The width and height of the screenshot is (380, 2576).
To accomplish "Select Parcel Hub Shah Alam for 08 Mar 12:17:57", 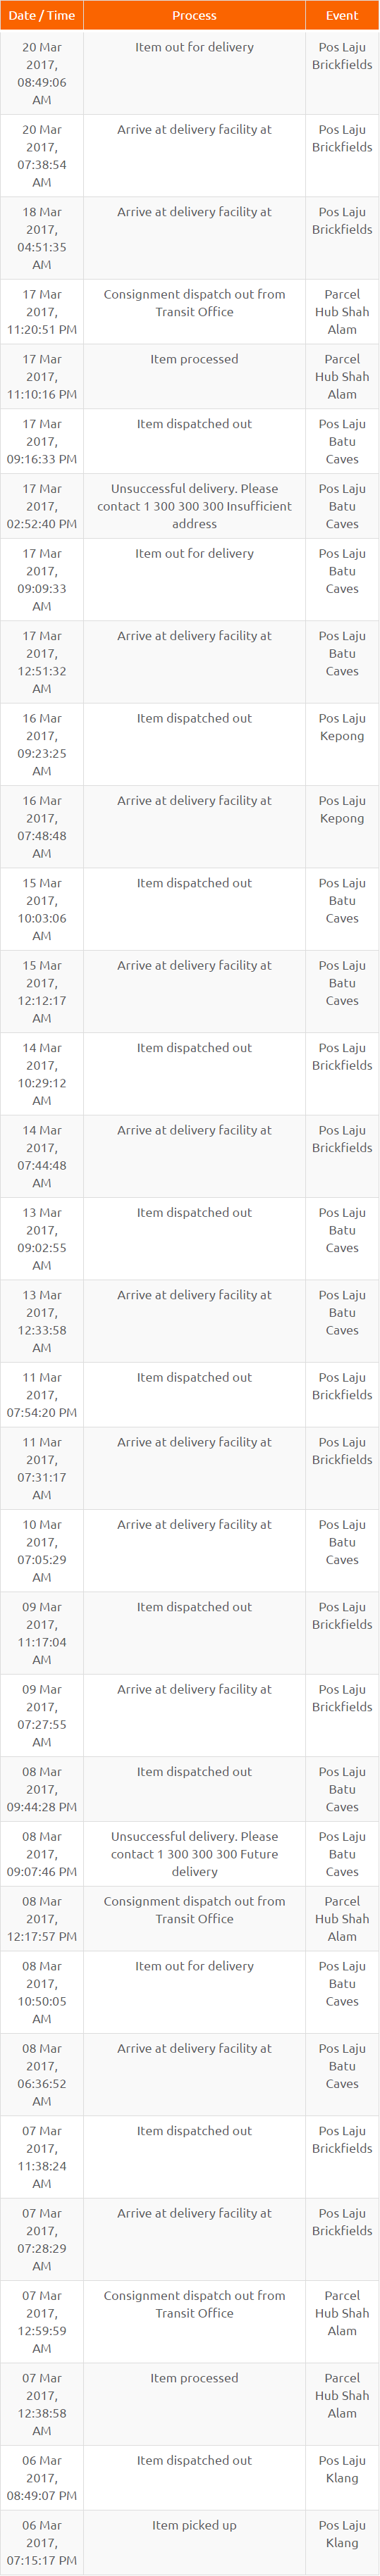I will [342, 1918].
